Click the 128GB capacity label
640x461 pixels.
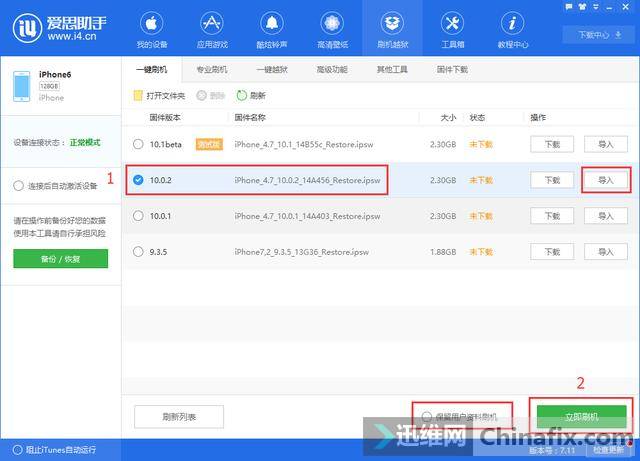tap(49, 86)
